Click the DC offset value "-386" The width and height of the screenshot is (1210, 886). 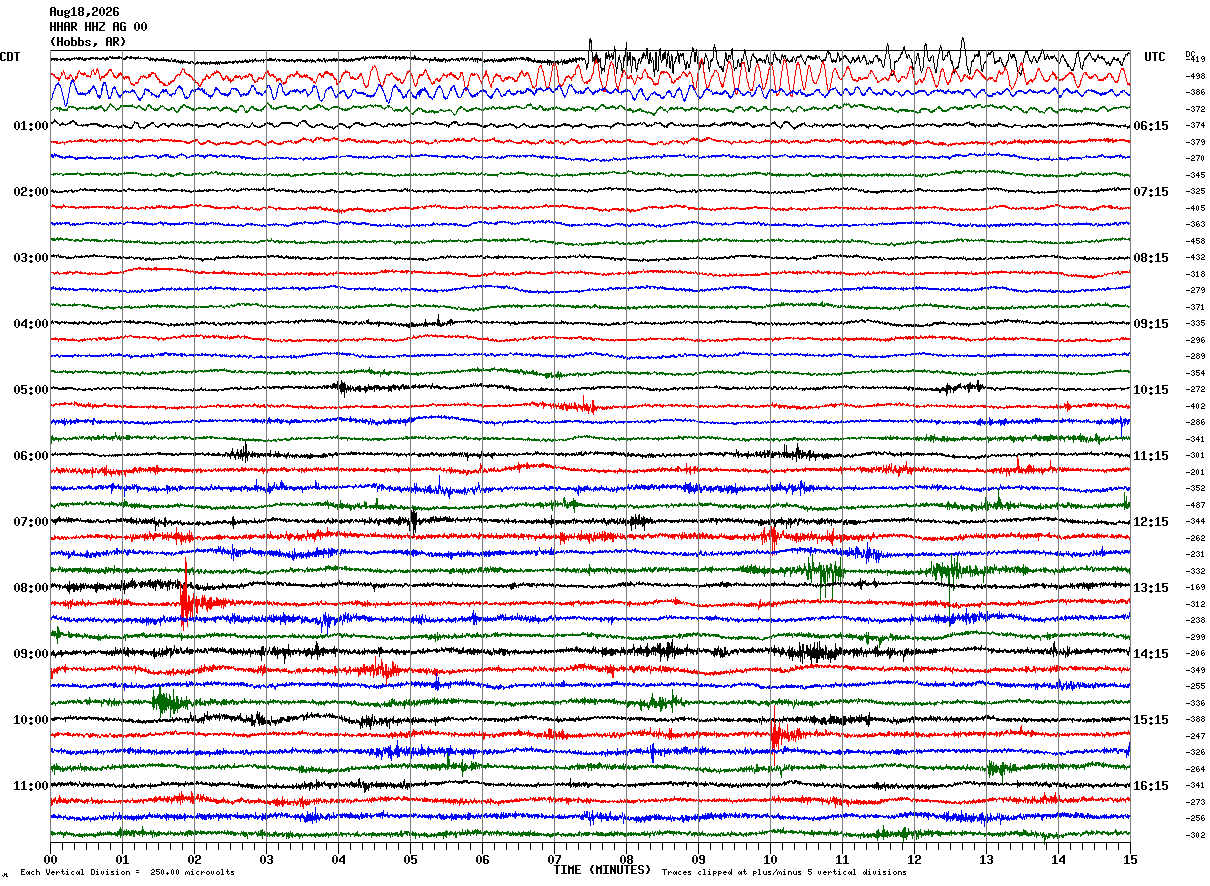1195,92
